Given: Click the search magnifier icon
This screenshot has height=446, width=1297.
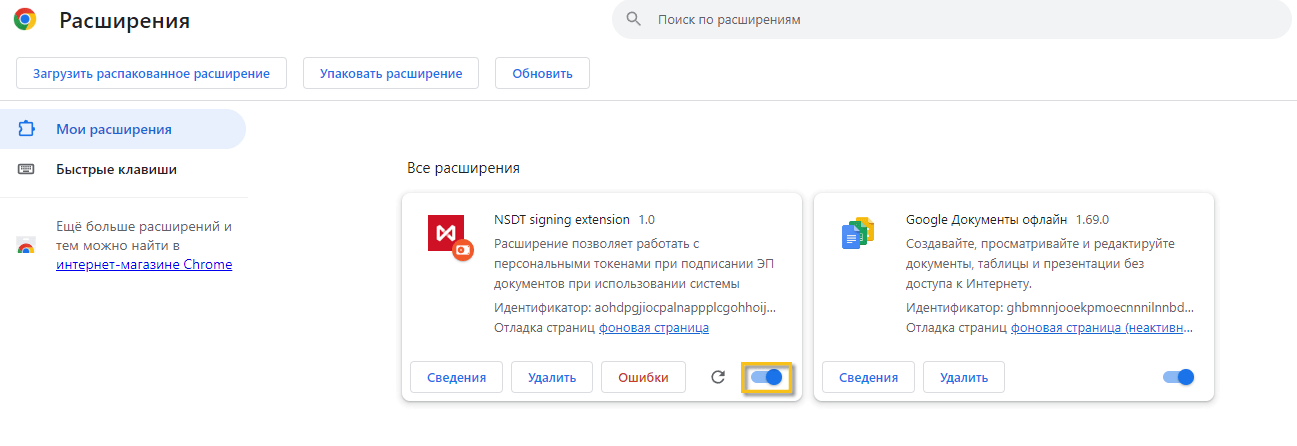Looking at the screenshot, I should (x=633, y=19).
